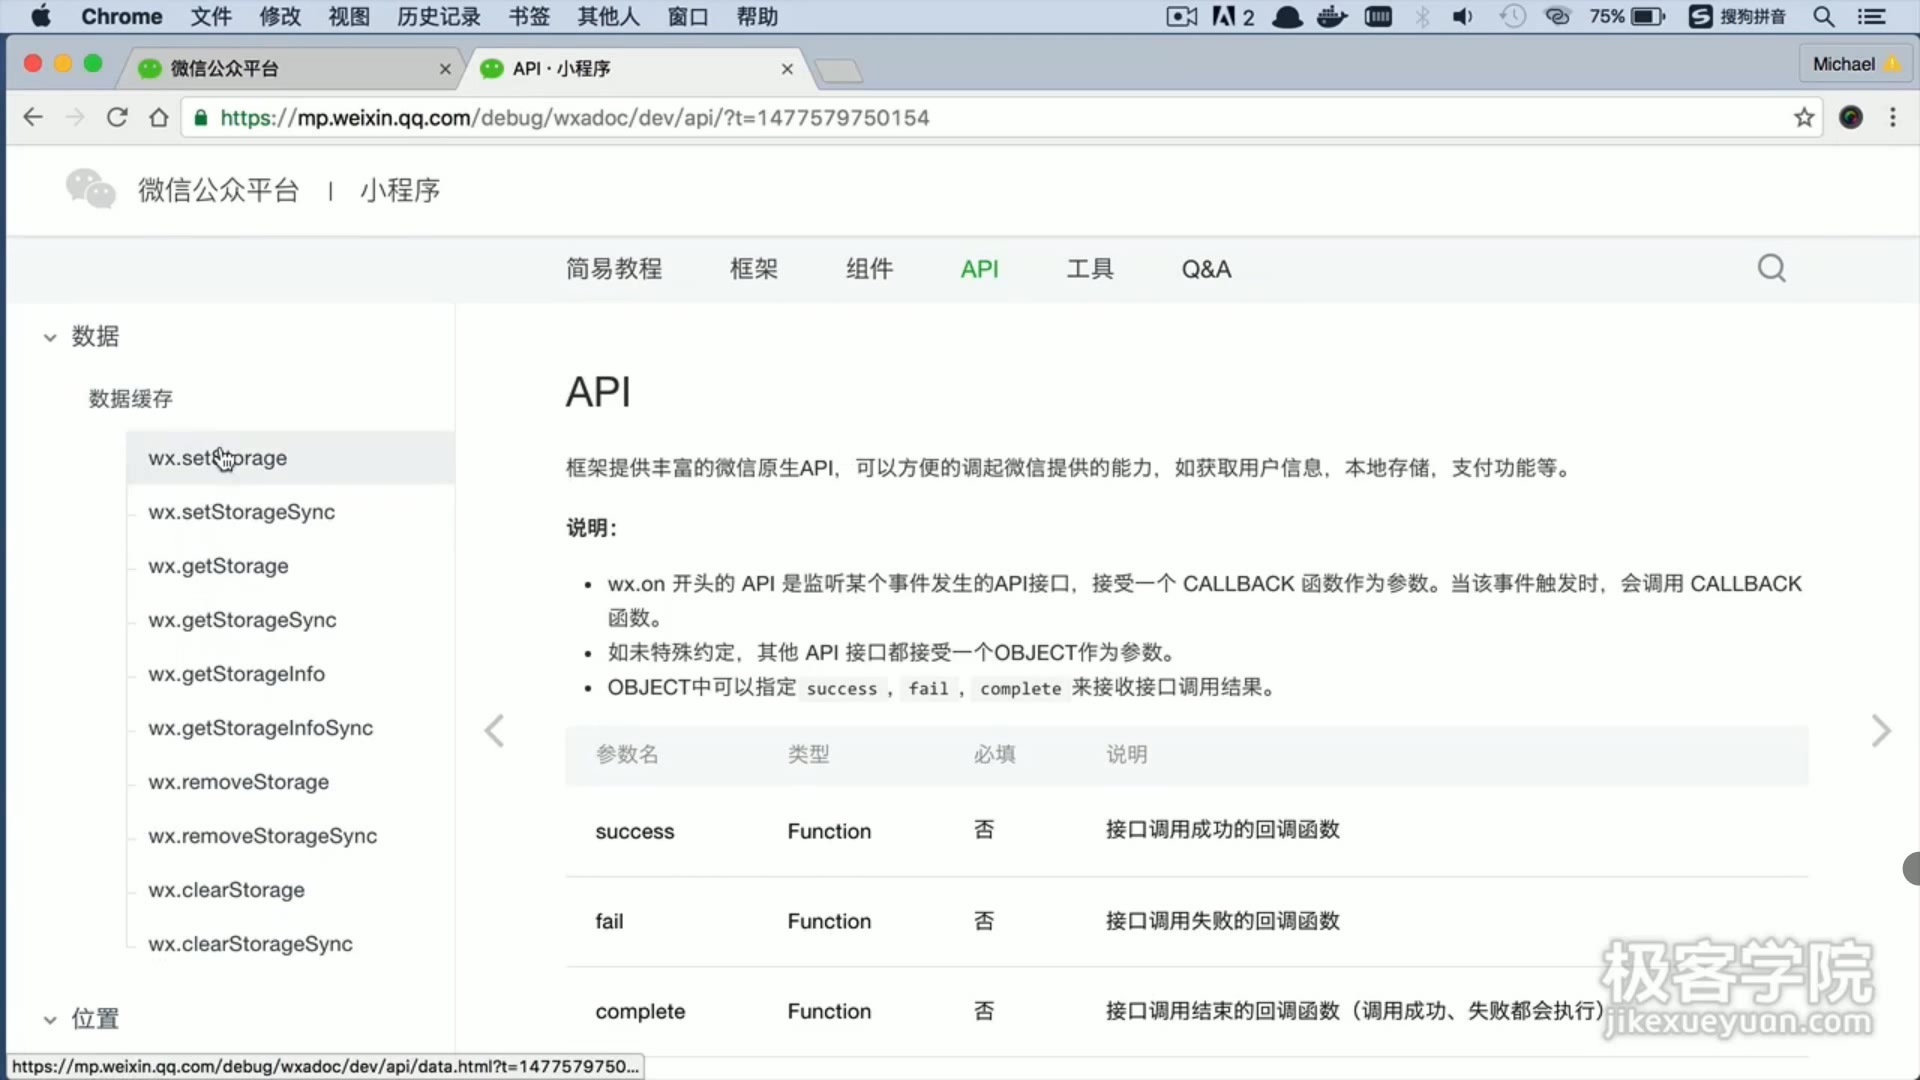Viewport: 1920px width, 1080px height.
Task: Click the Bluetooth icon in menu bar
Action: coord(1422,16)
